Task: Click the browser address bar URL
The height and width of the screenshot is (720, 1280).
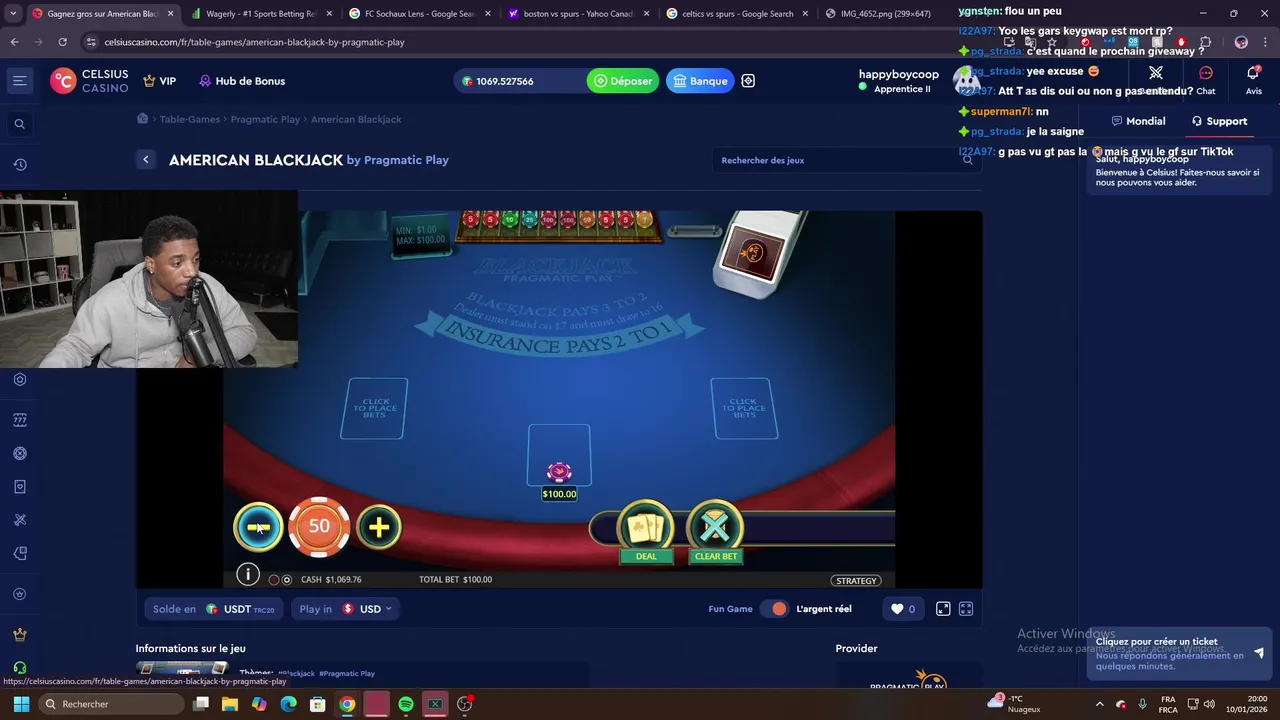Action: [x=254, y=42]
